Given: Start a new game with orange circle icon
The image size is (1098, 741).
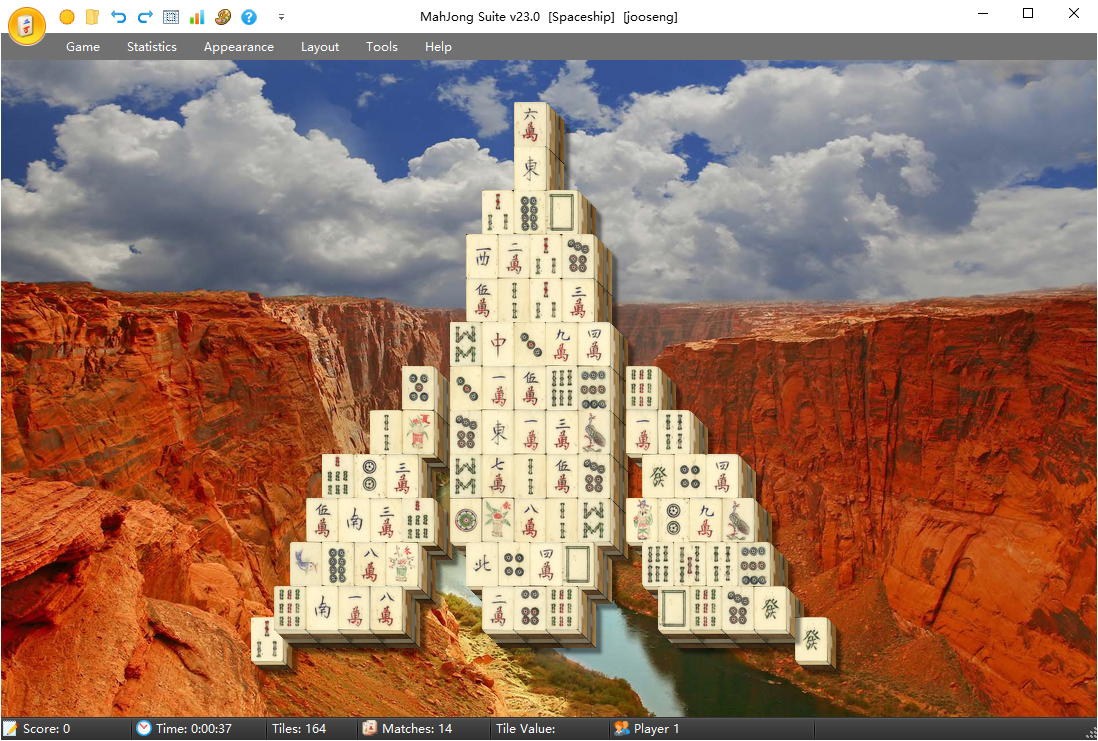Looking at the screenshot, I should tap(67, 17).
